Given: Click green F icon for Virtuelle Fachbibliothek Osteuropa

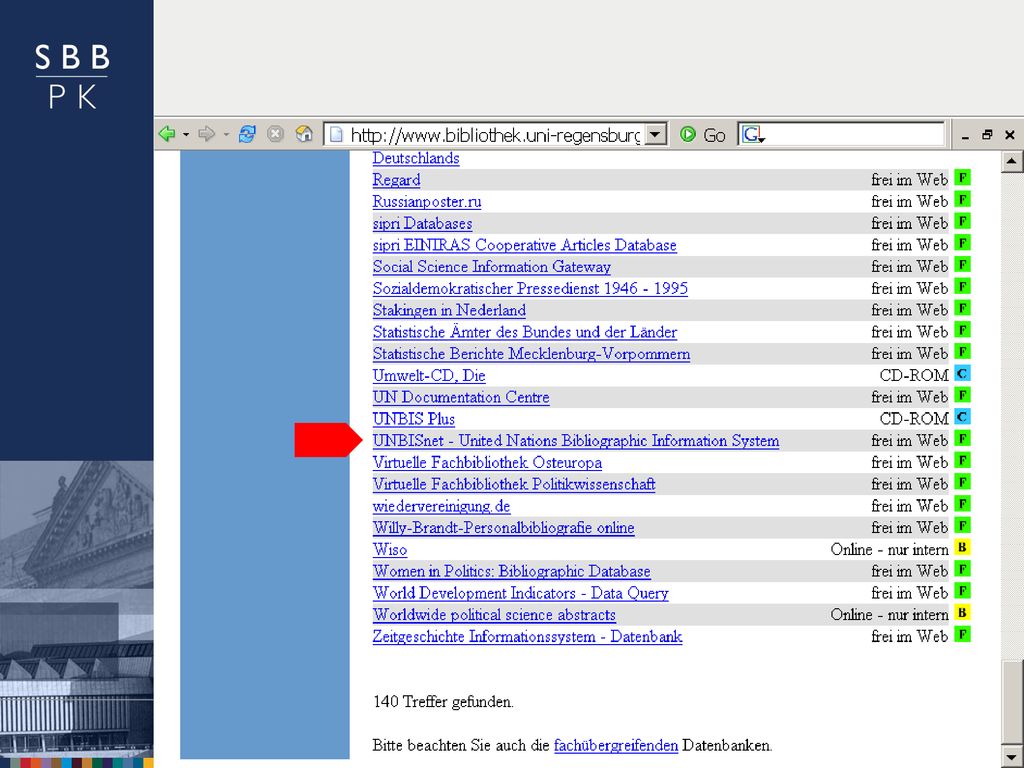Looking at the screenshot, I should click(962, 460).
